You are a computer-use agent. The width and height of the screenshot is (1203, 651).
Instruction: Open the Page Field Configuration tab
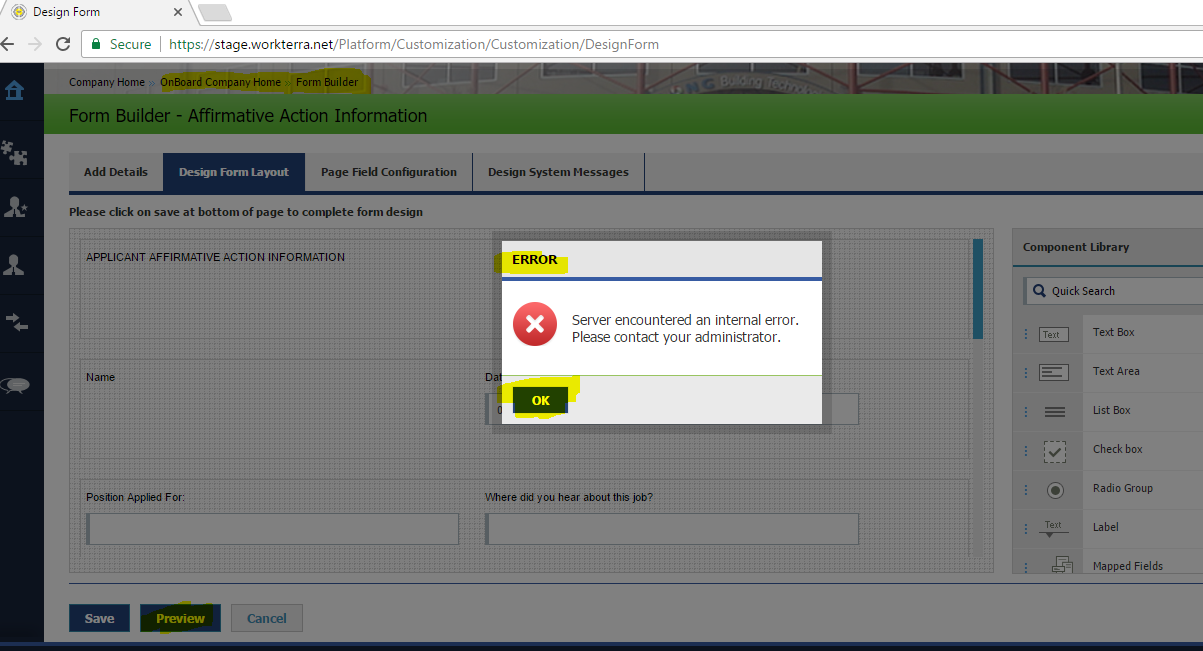click(388, 172)
